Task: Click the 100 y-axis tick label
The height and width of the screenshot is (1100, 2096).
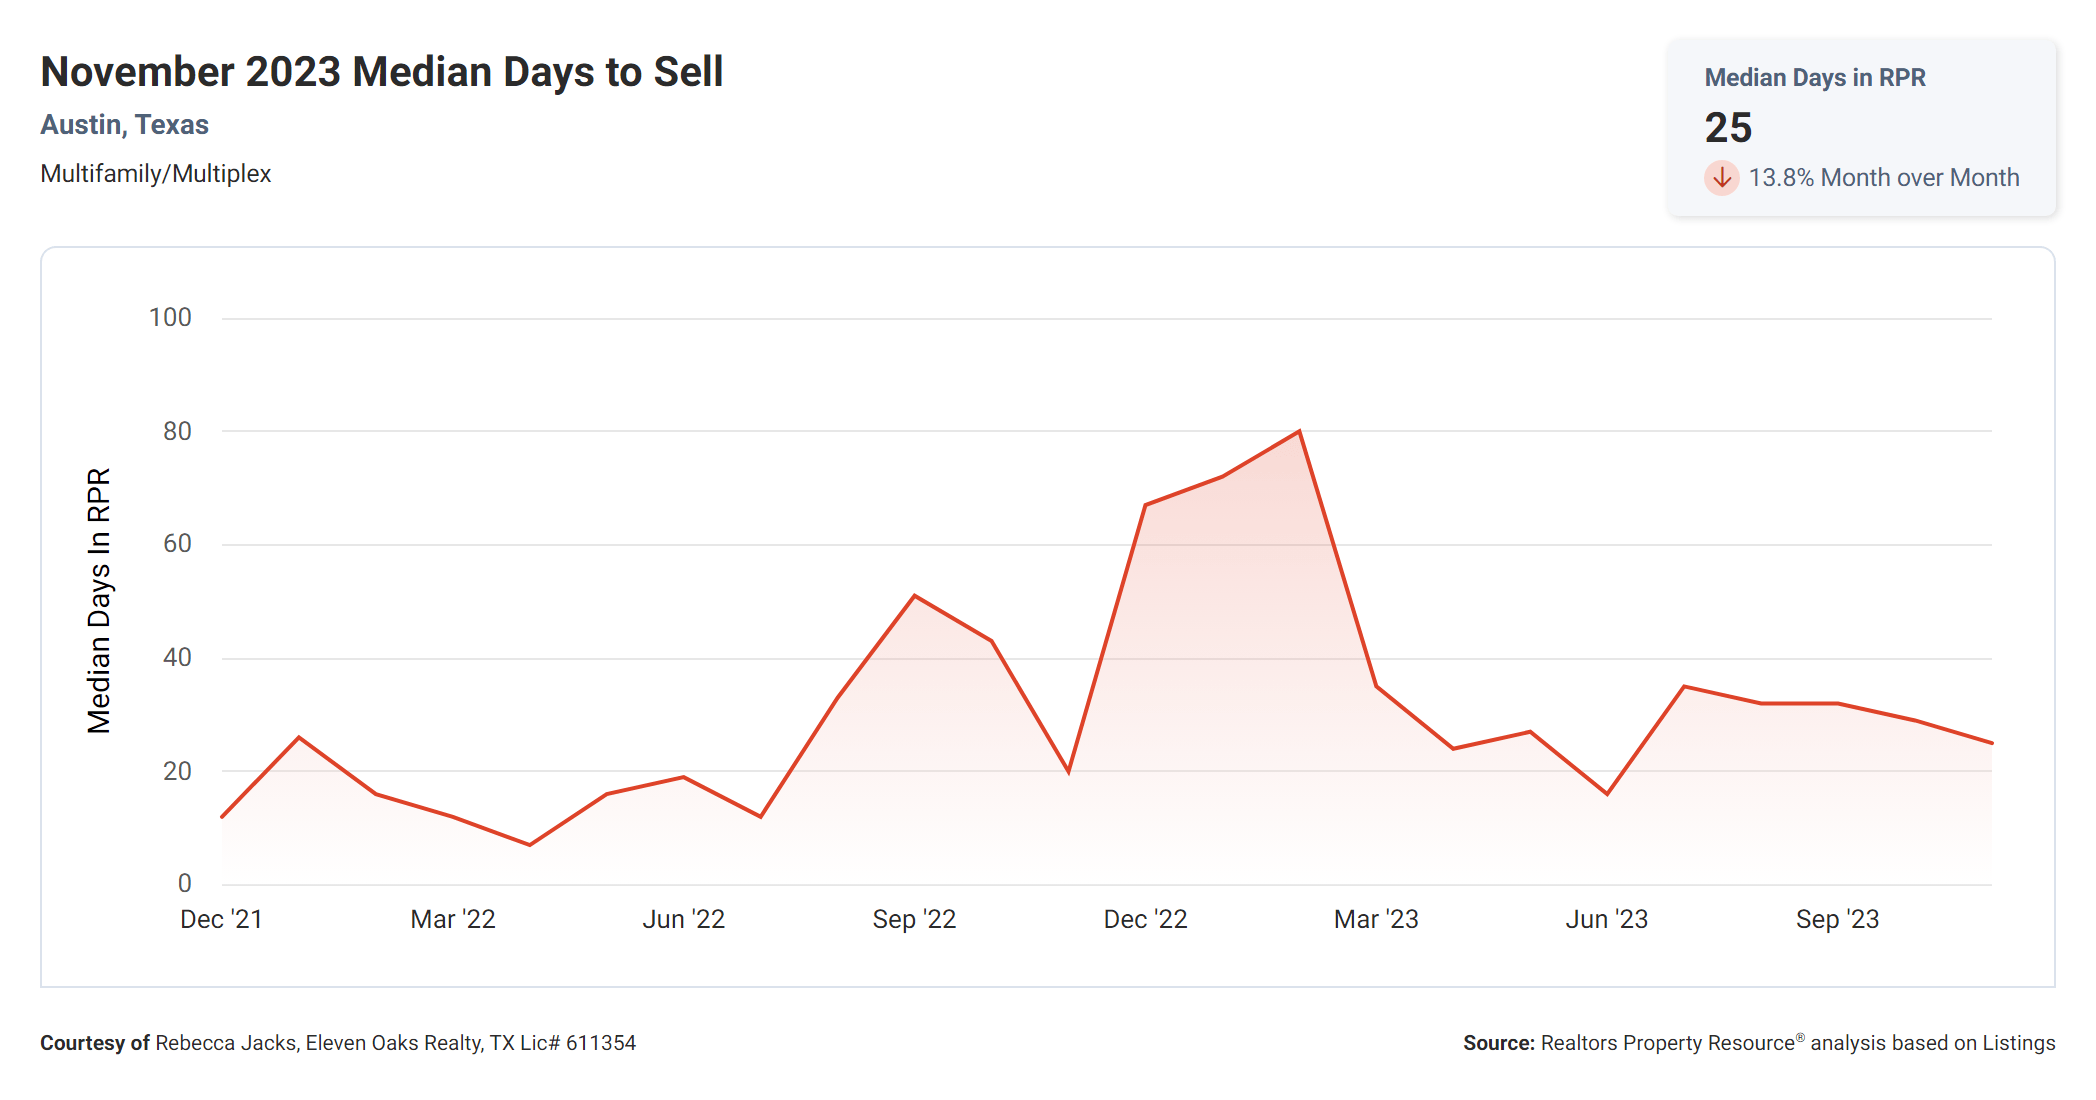Action: point(170,318)
